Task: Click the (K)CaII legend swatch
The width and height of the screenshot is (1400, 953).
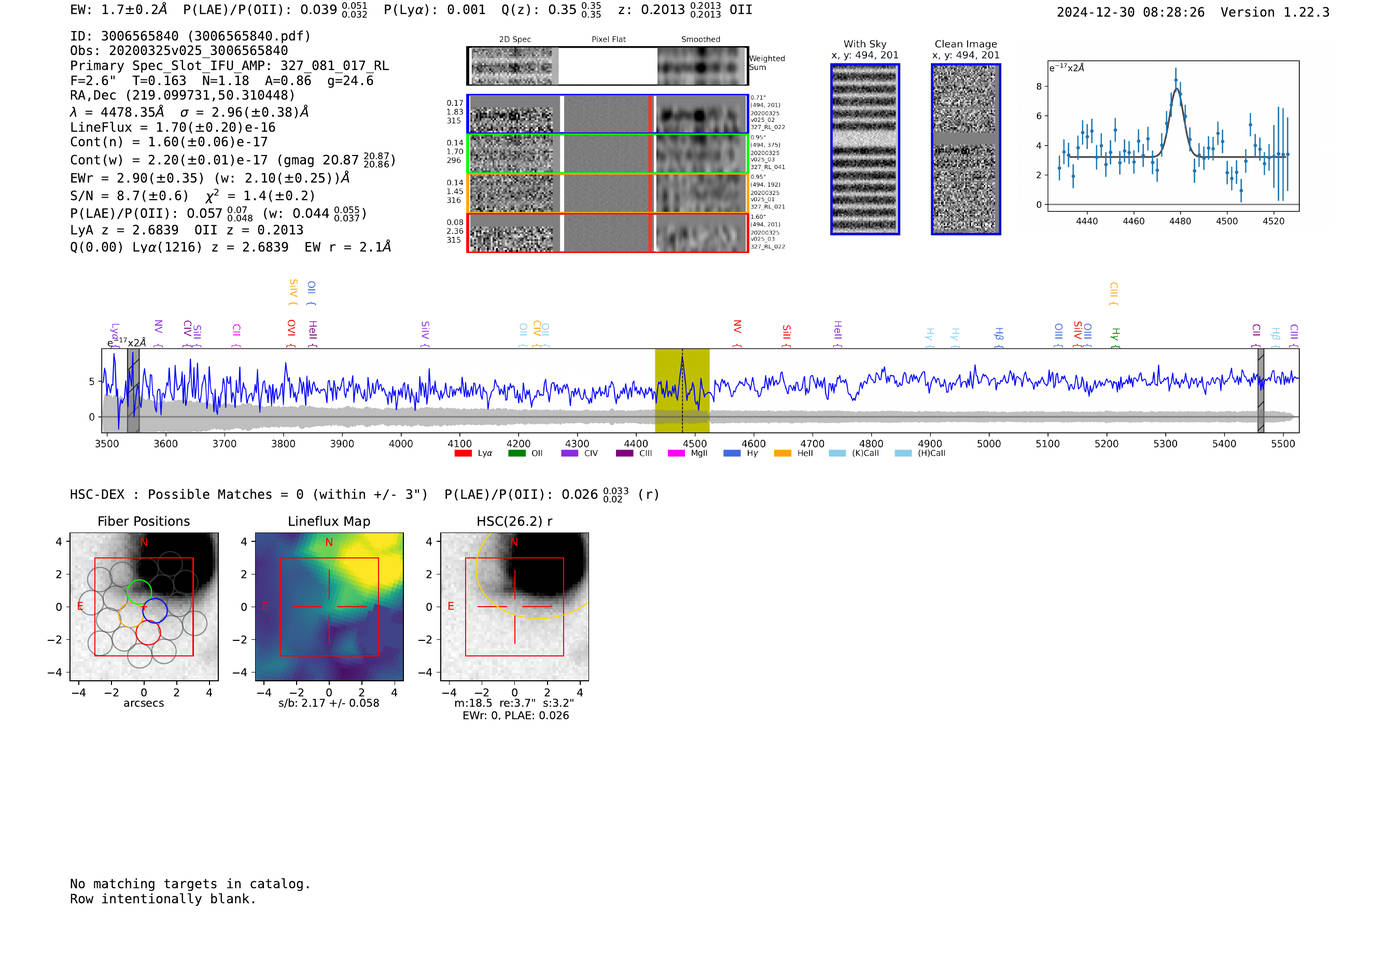Action: (x=836, y=453)
